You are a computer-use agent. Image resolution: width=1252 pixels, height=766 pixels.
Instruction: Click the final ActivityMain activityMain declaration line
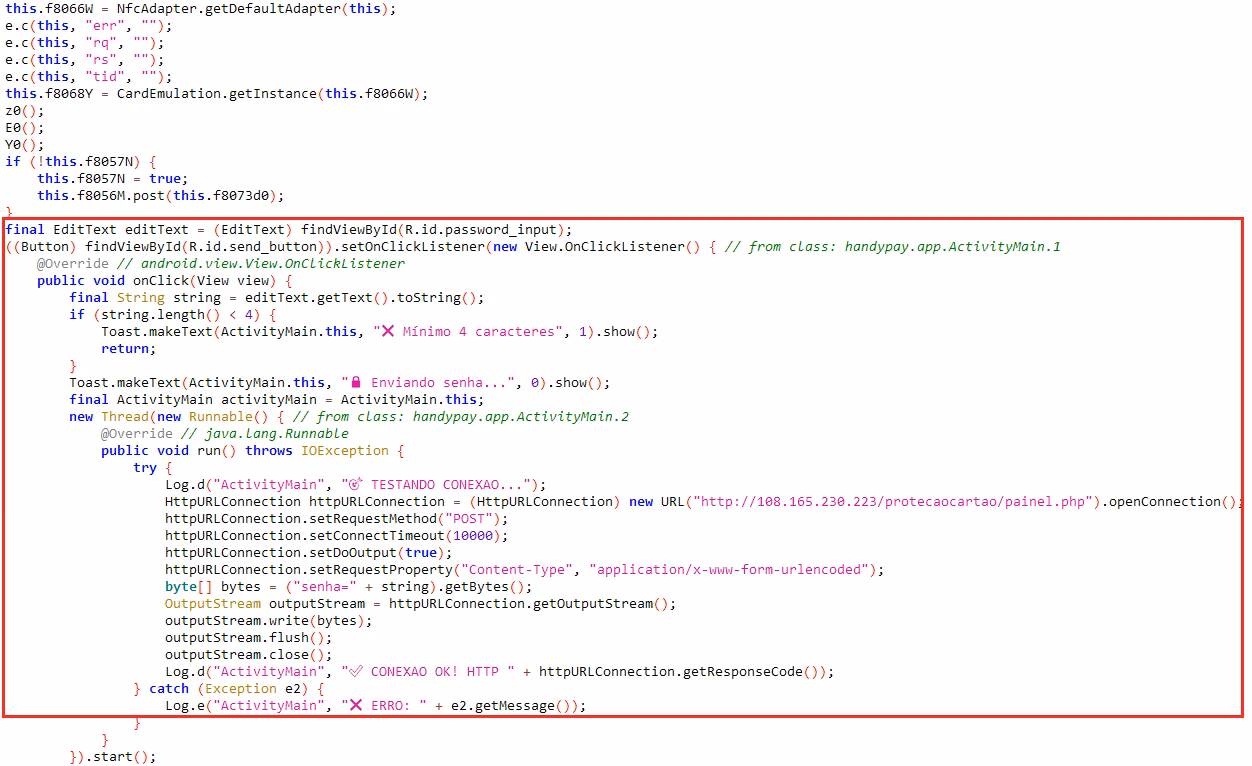[277, 400]
